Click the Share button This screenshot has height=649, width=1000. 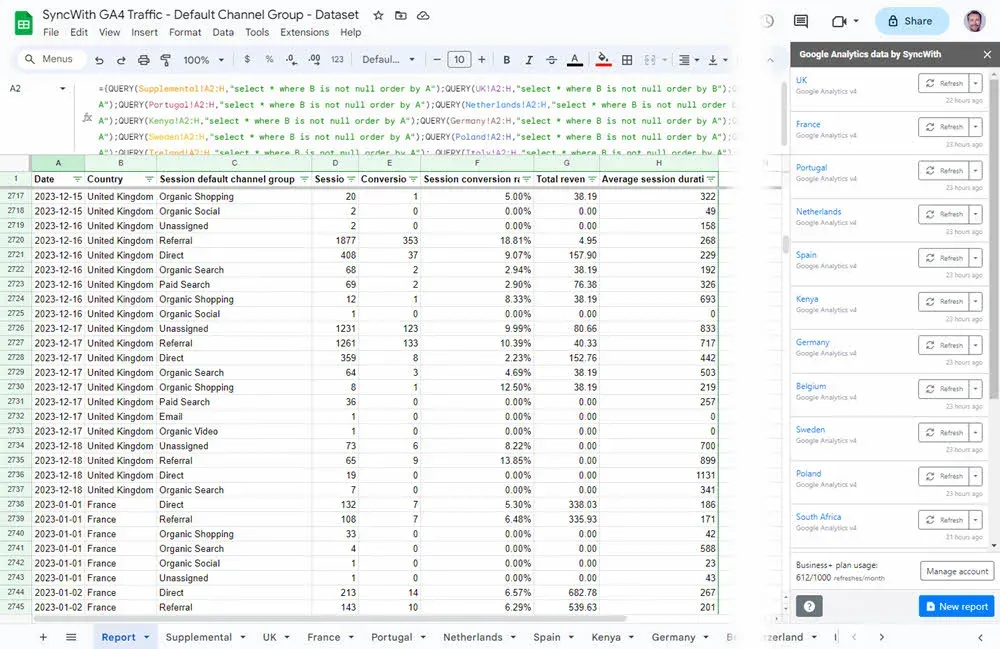pos(911,21)
